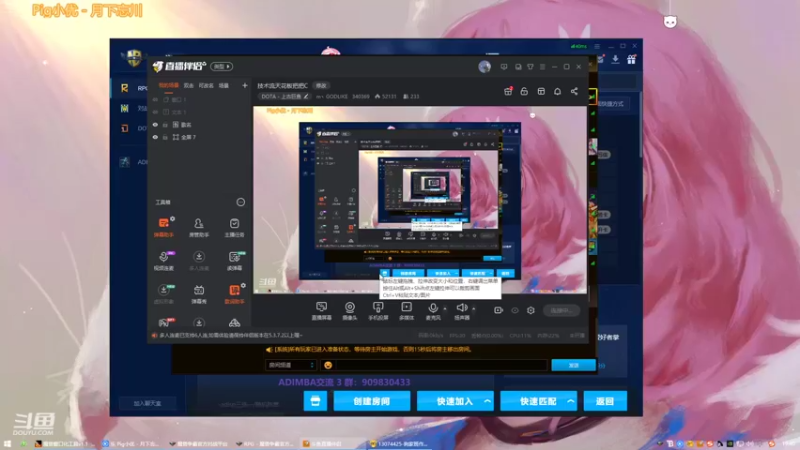Click the record video icon
Image resolution: width=800 pixels, height=450 pixels.
tap(498, 310)
